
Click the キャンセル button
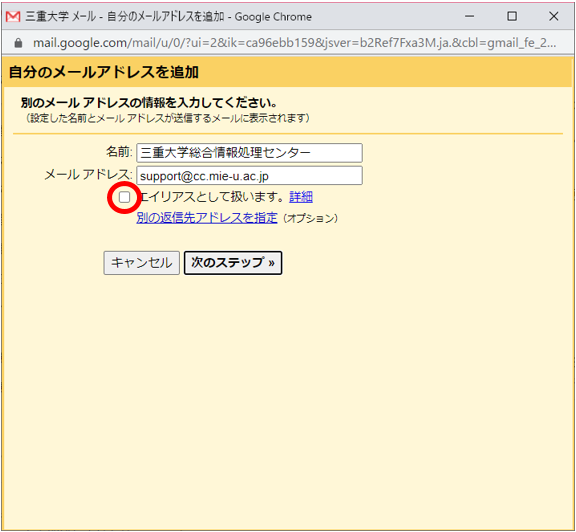click(x=141, y=263)
